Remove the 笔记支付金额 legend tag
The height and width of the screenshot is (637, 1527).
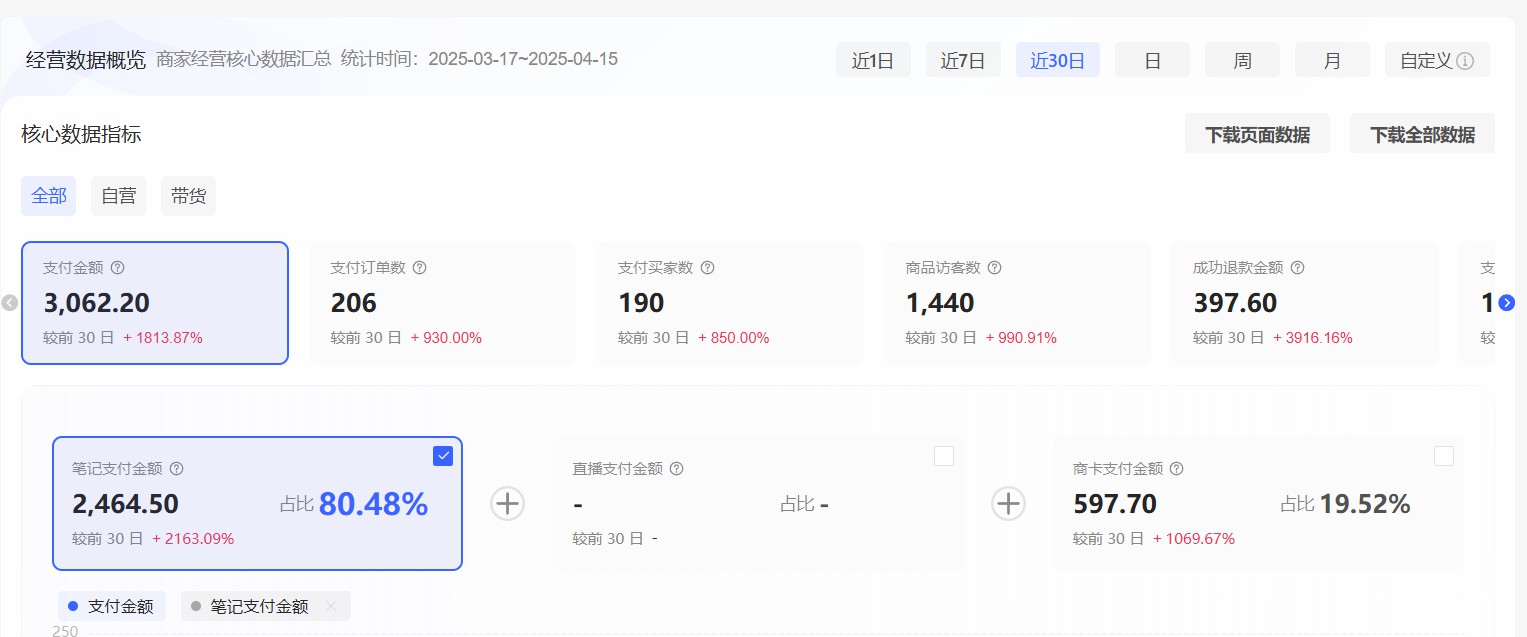coord(331,606)
